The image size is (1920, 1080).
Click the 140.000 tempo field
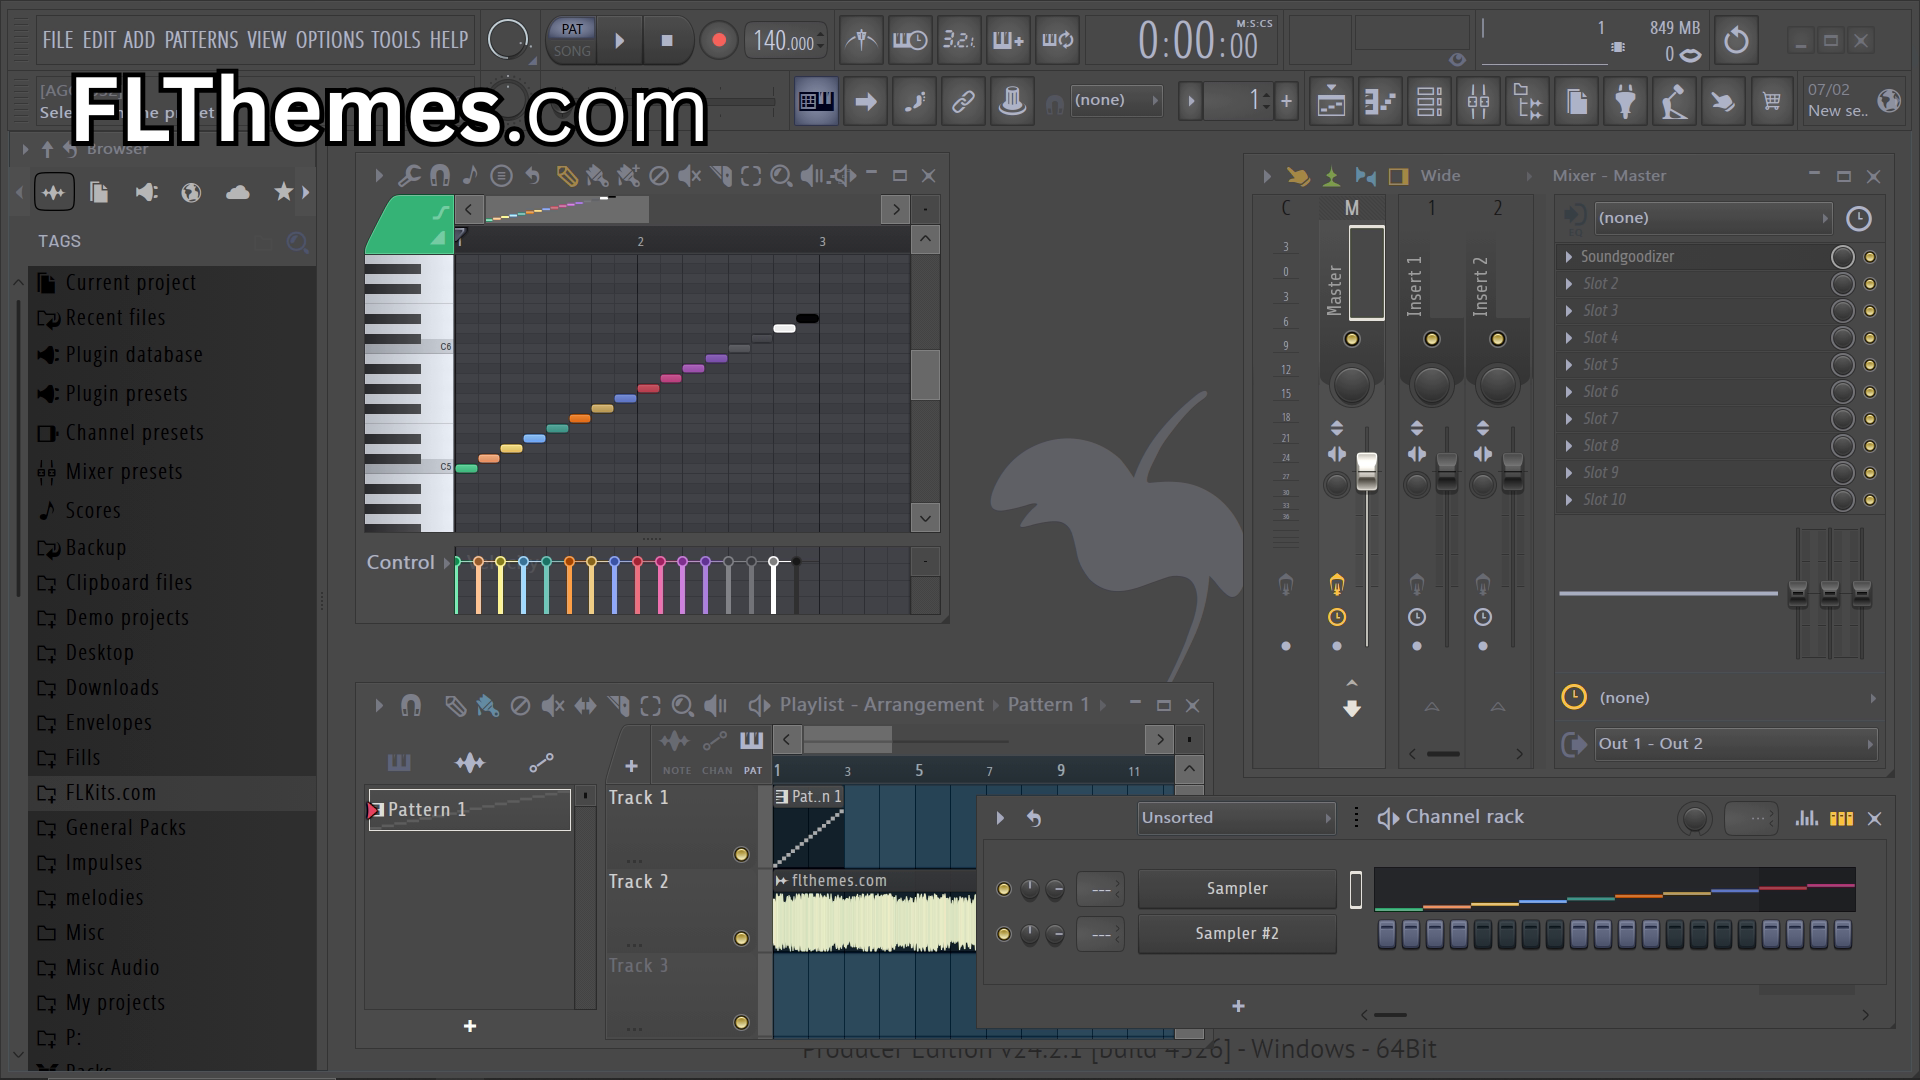pyautogui.click(x=787, y=41)
